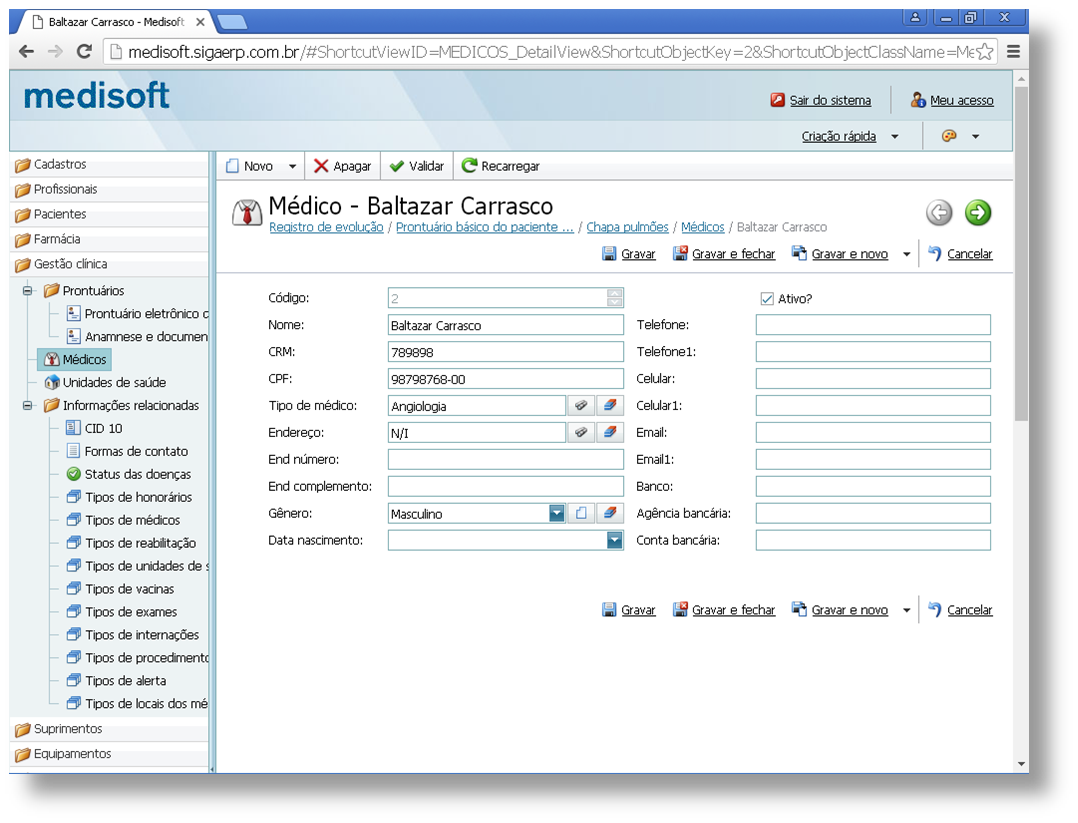
Task: Expand the Criação rápida dropdown arrow
Action: (x=894, y=137)
